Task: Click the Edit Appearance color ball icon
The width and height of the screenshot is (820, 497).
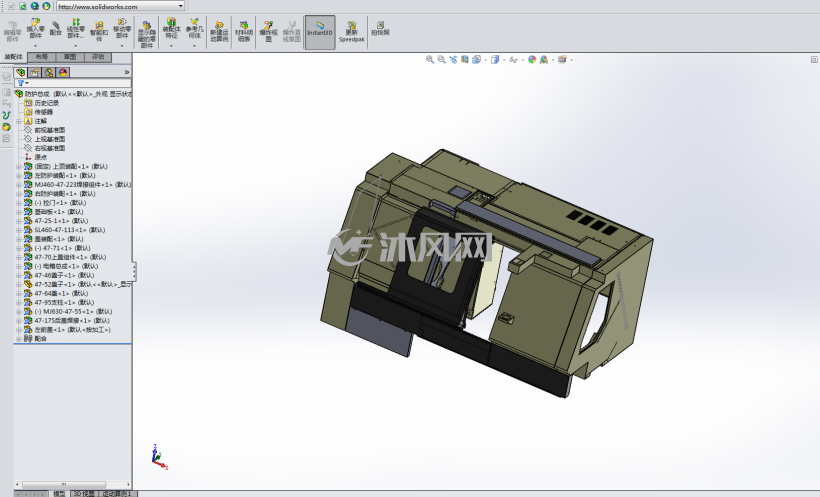Action: click(x=532, y=60)
